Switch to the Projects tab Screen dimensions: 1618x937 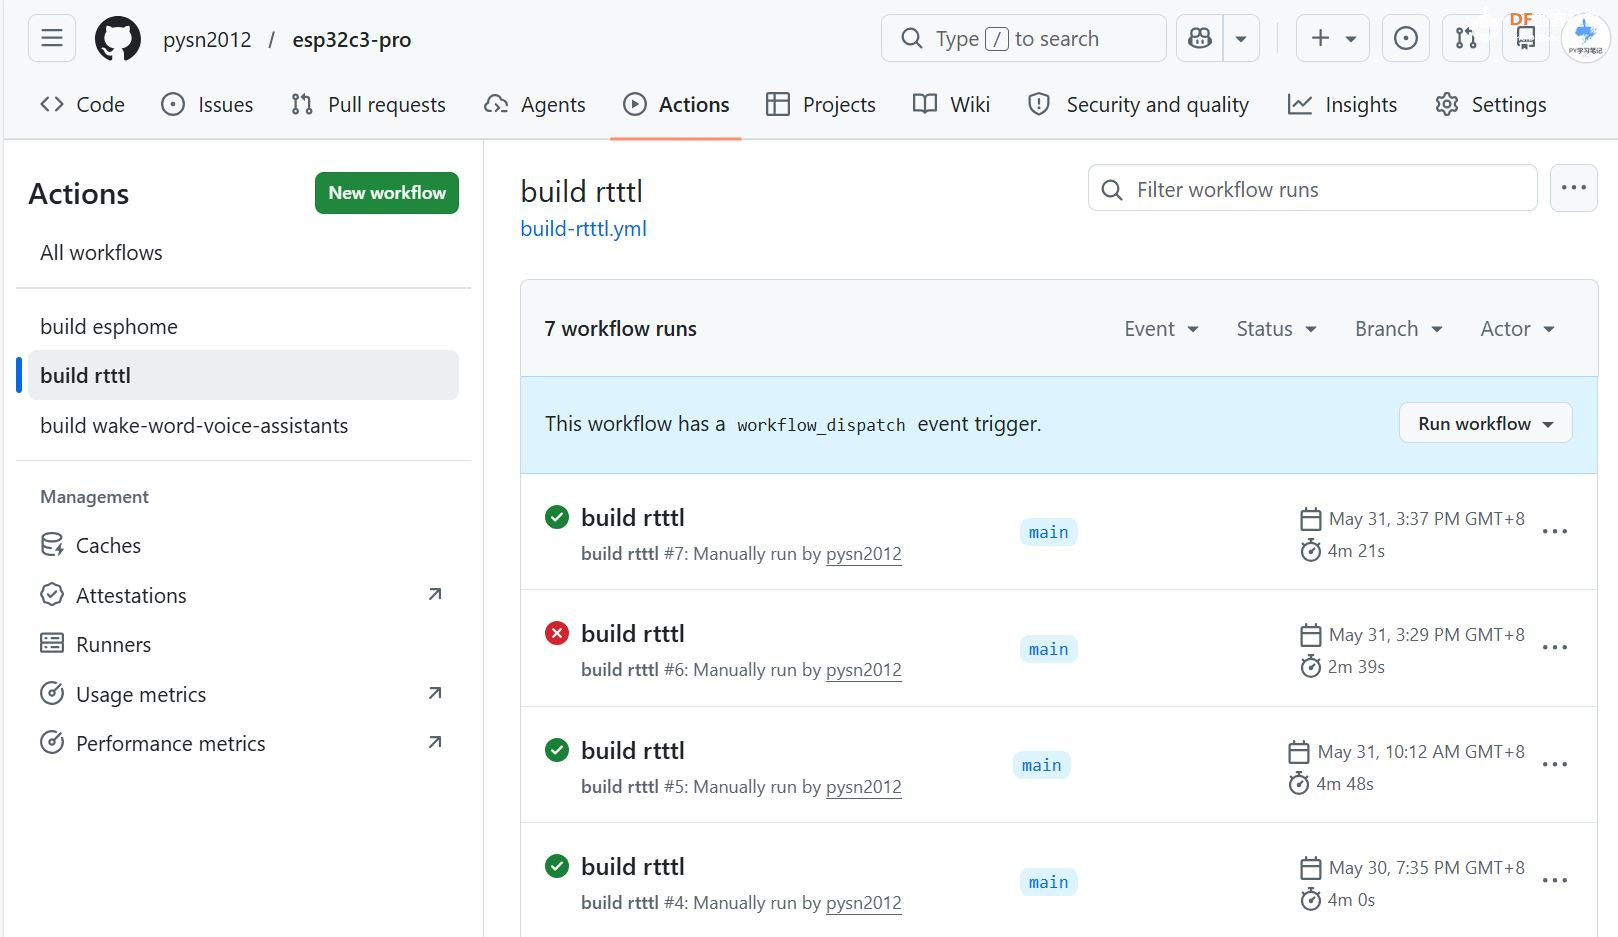[820, 104]
